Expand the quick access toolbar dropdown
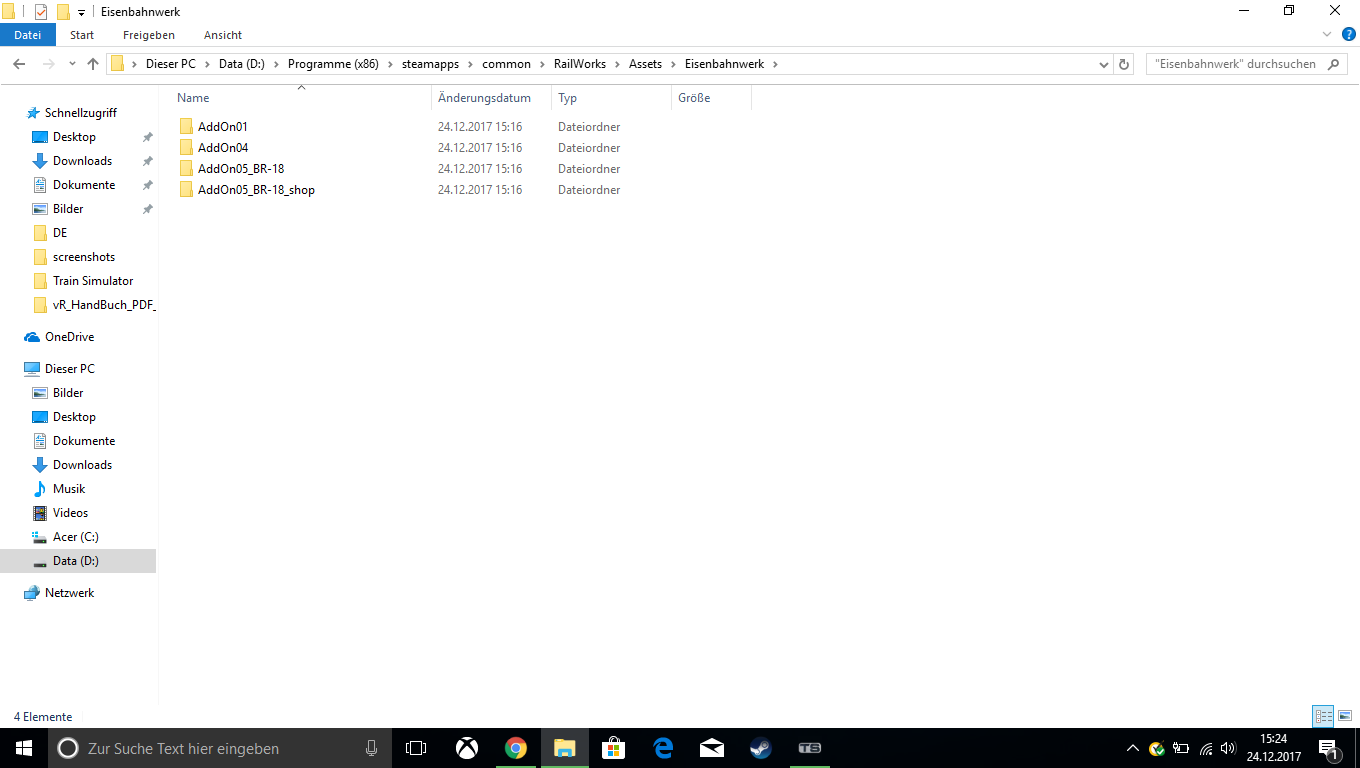 pyautogui.click(x=81, y=12)
